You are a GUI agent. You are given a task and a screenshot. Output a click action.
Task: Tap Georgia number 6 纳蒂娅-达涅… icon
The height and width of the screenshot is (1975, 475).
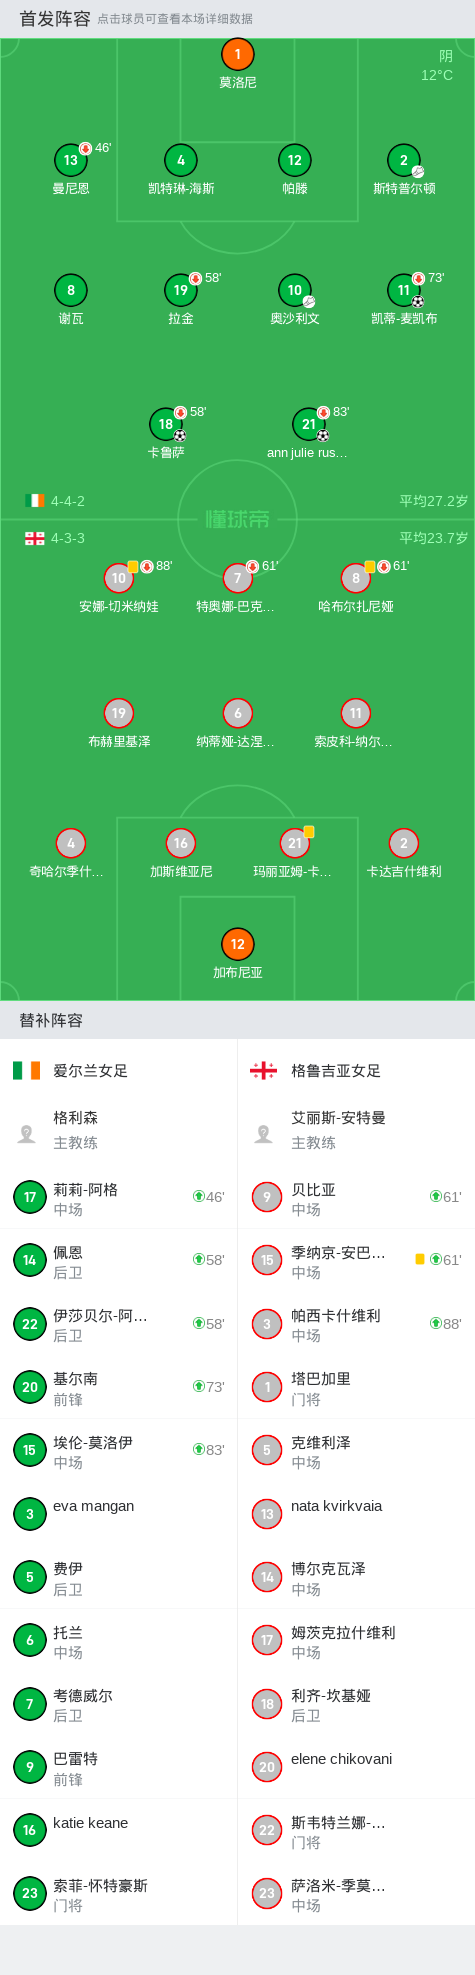pos(237,713)
